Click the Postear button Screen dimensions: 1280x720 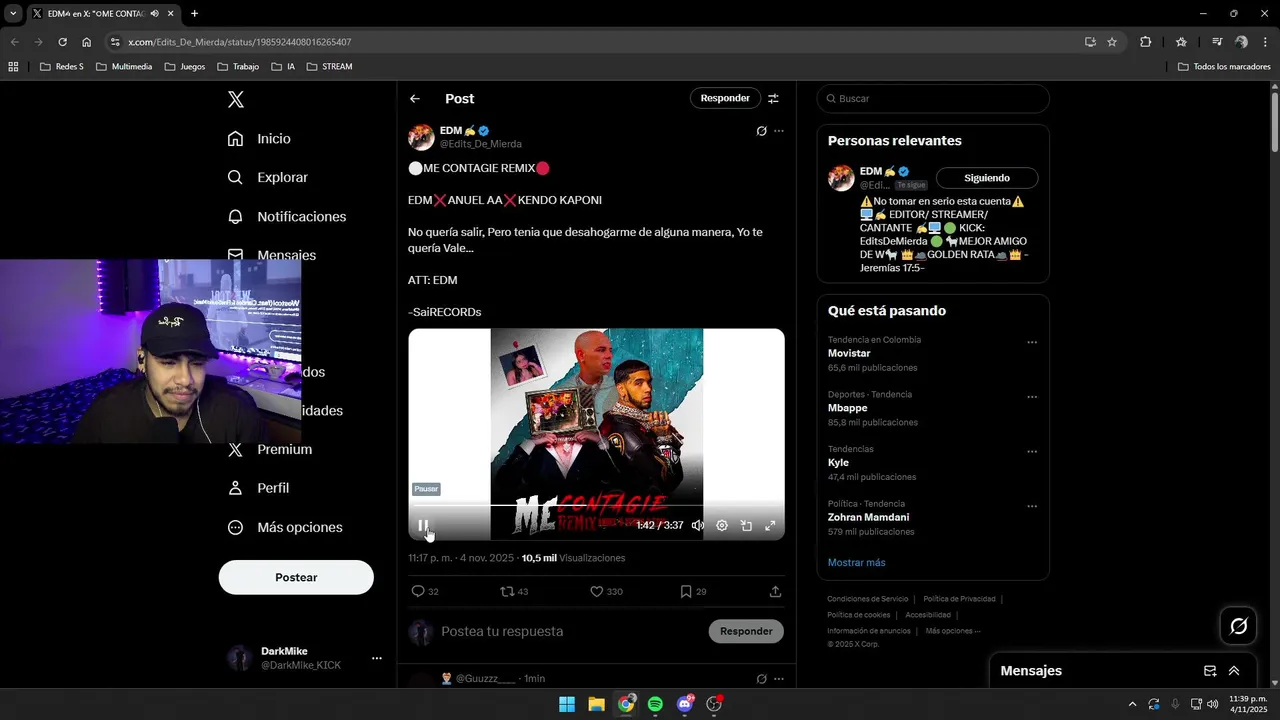pos(296,577)
